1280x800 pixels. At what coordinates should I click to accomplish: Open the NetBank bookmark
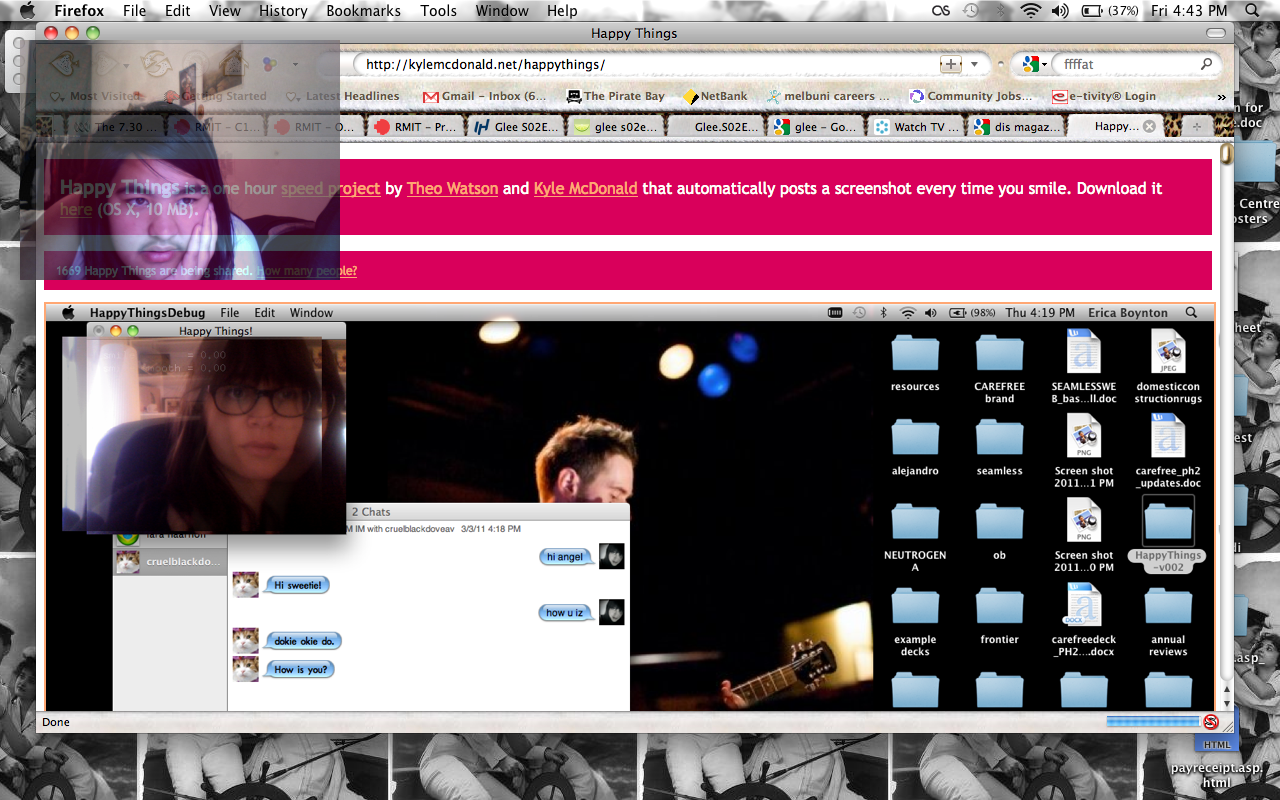[x=715, y=97]
